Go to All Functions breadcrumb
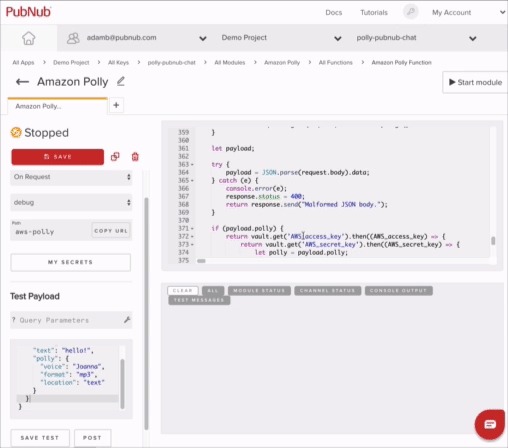508x448 pixels. pyautogui.click(x=336, y=62)
